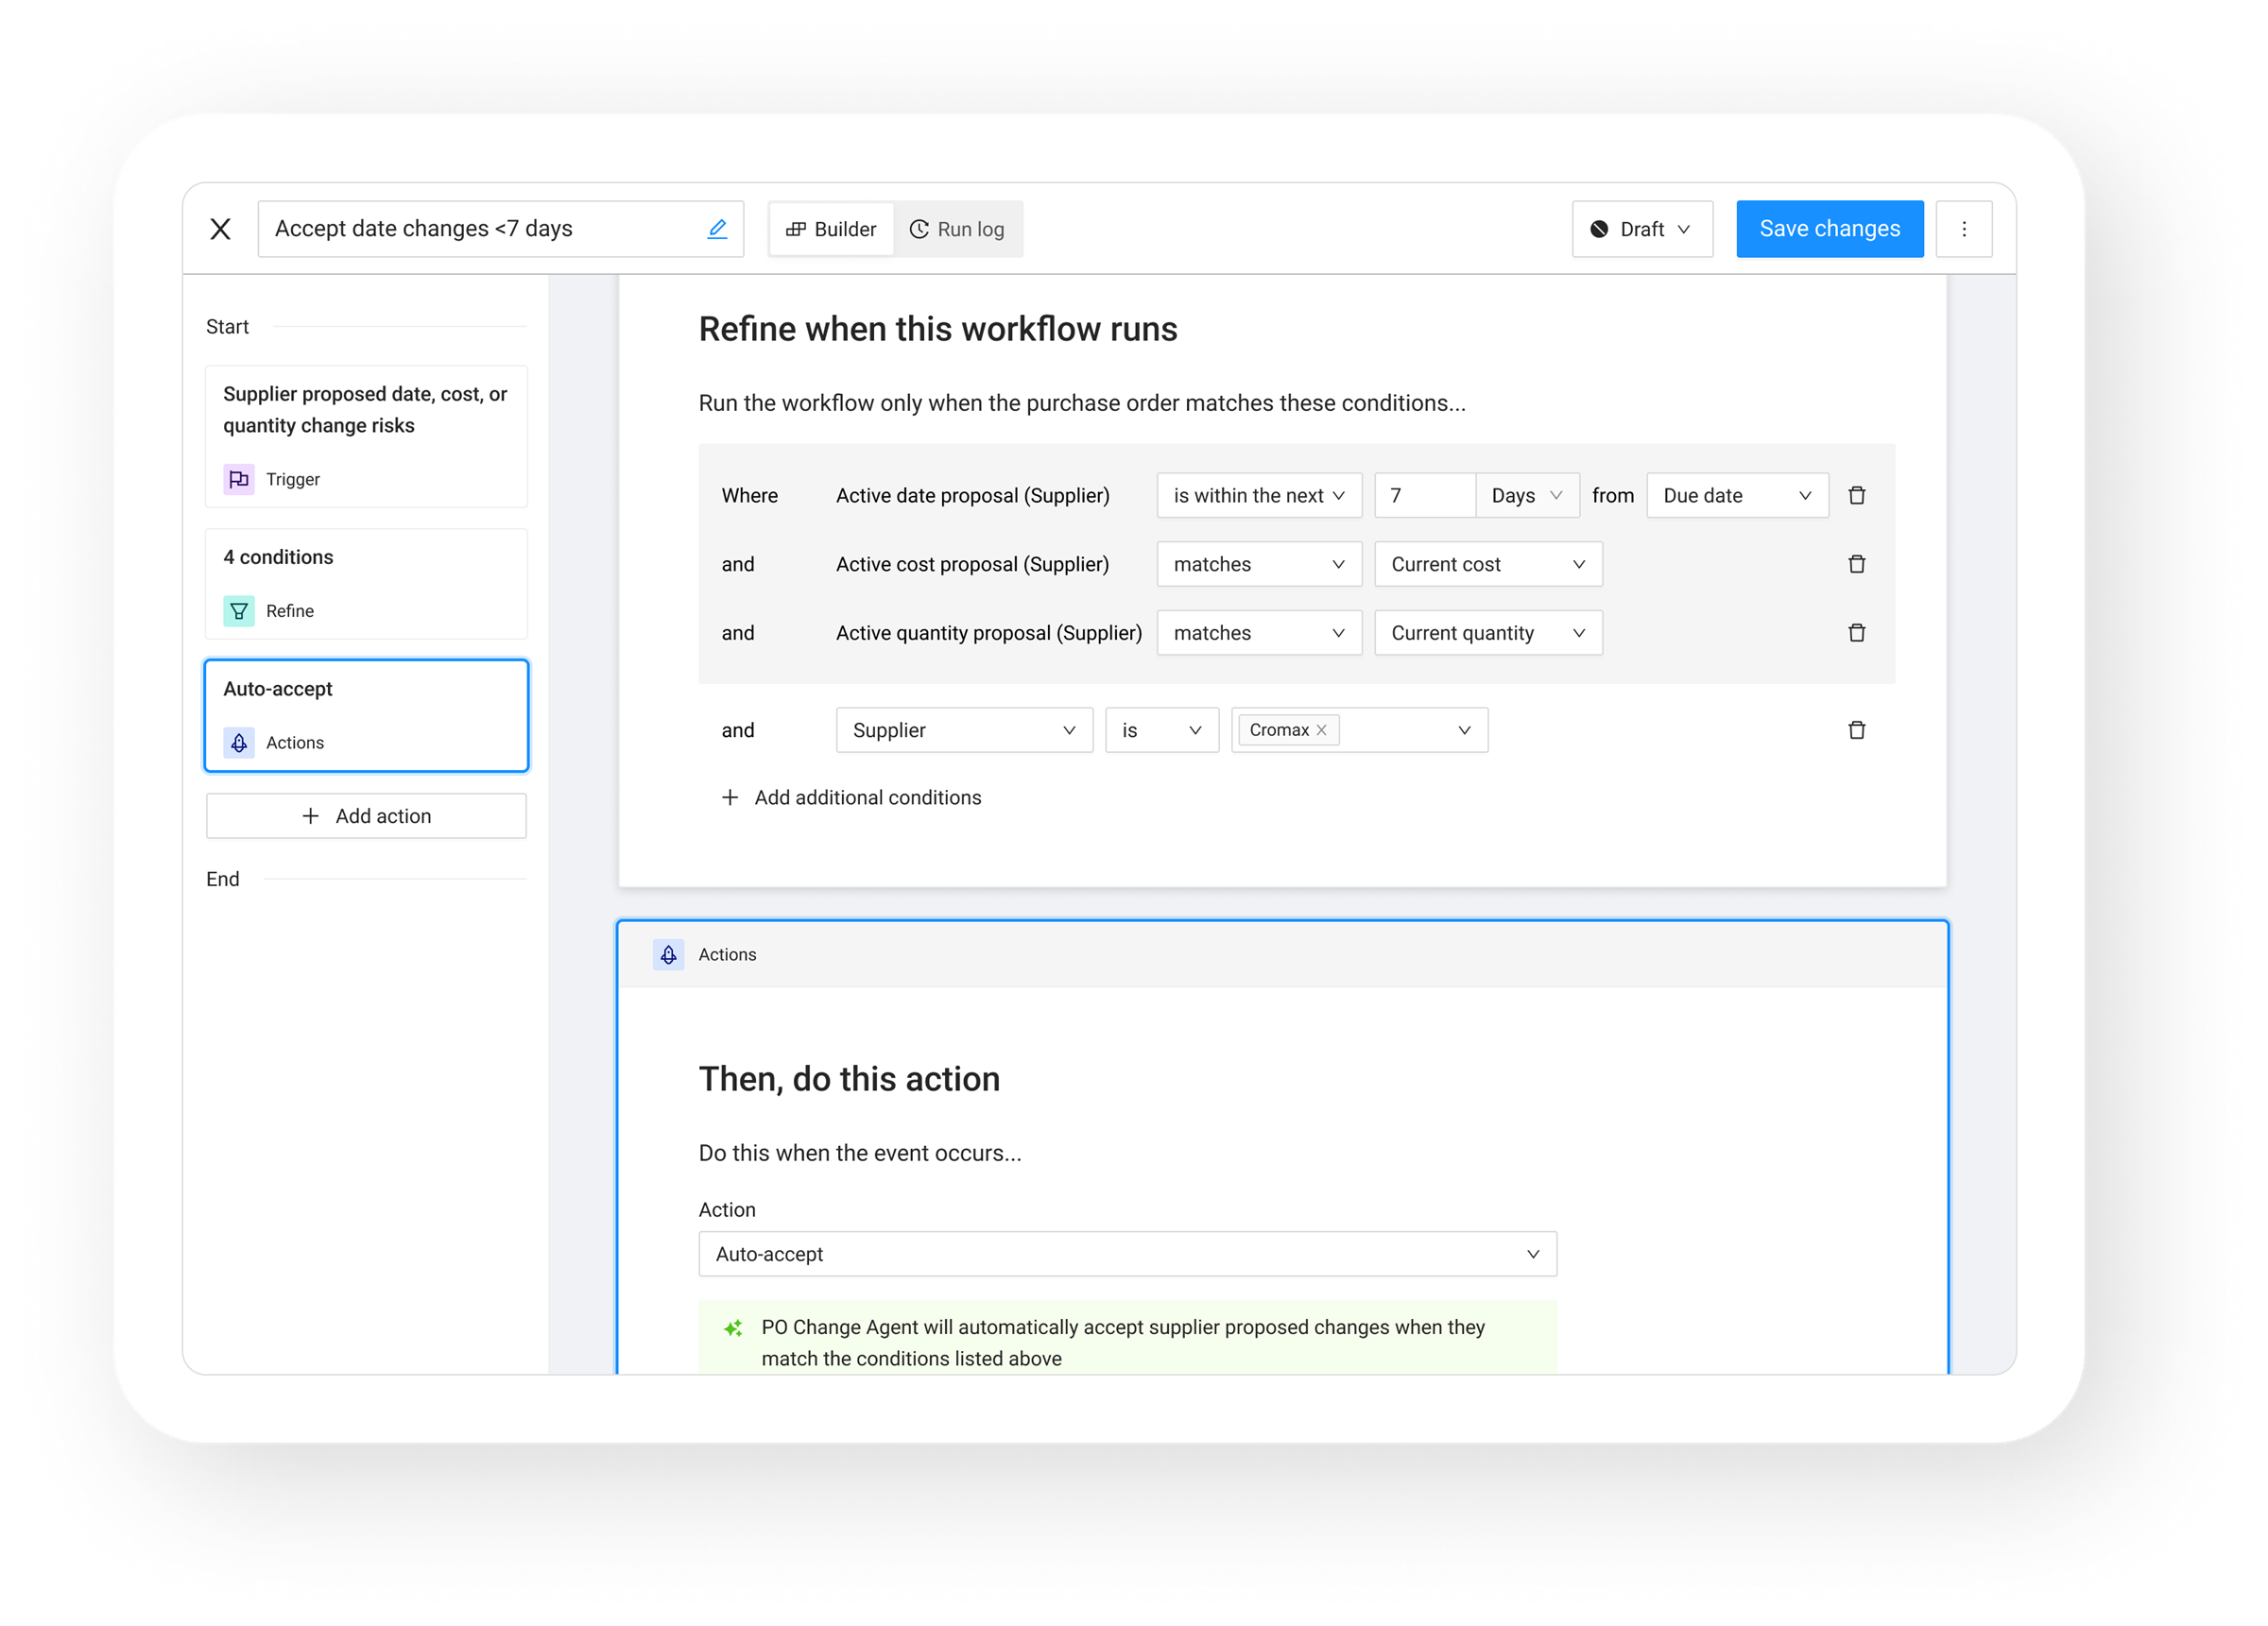Open the Due date dropdown
Screen dimensions: 2268x1626
pos(1736,496)
